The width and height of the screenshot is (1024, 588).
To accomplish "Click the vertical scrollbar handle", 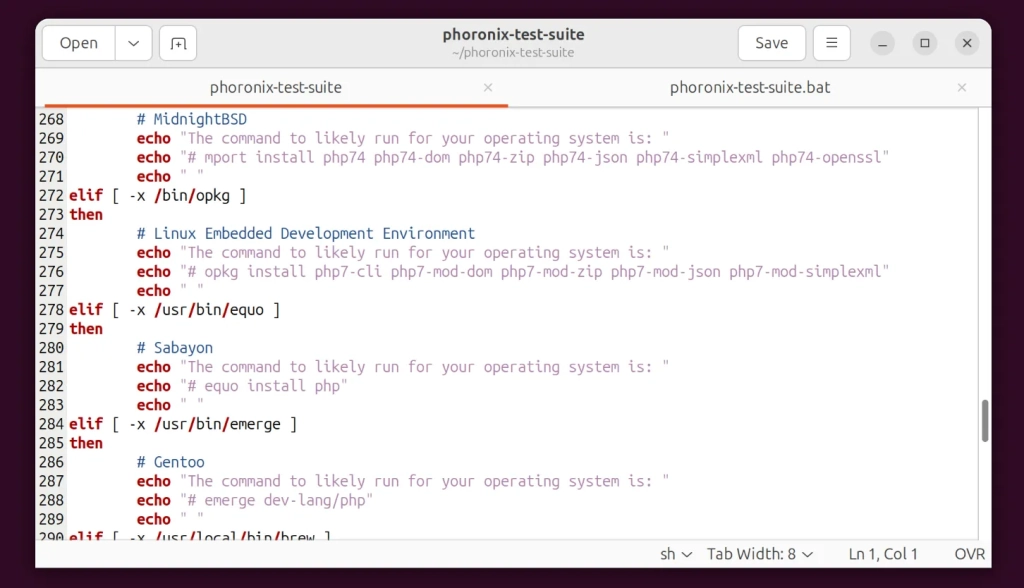I will 985,420.
